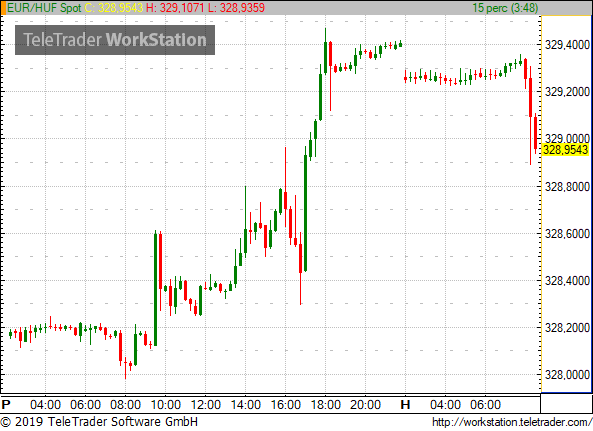Click the 329,4000 price axis label

pos(567,45)
